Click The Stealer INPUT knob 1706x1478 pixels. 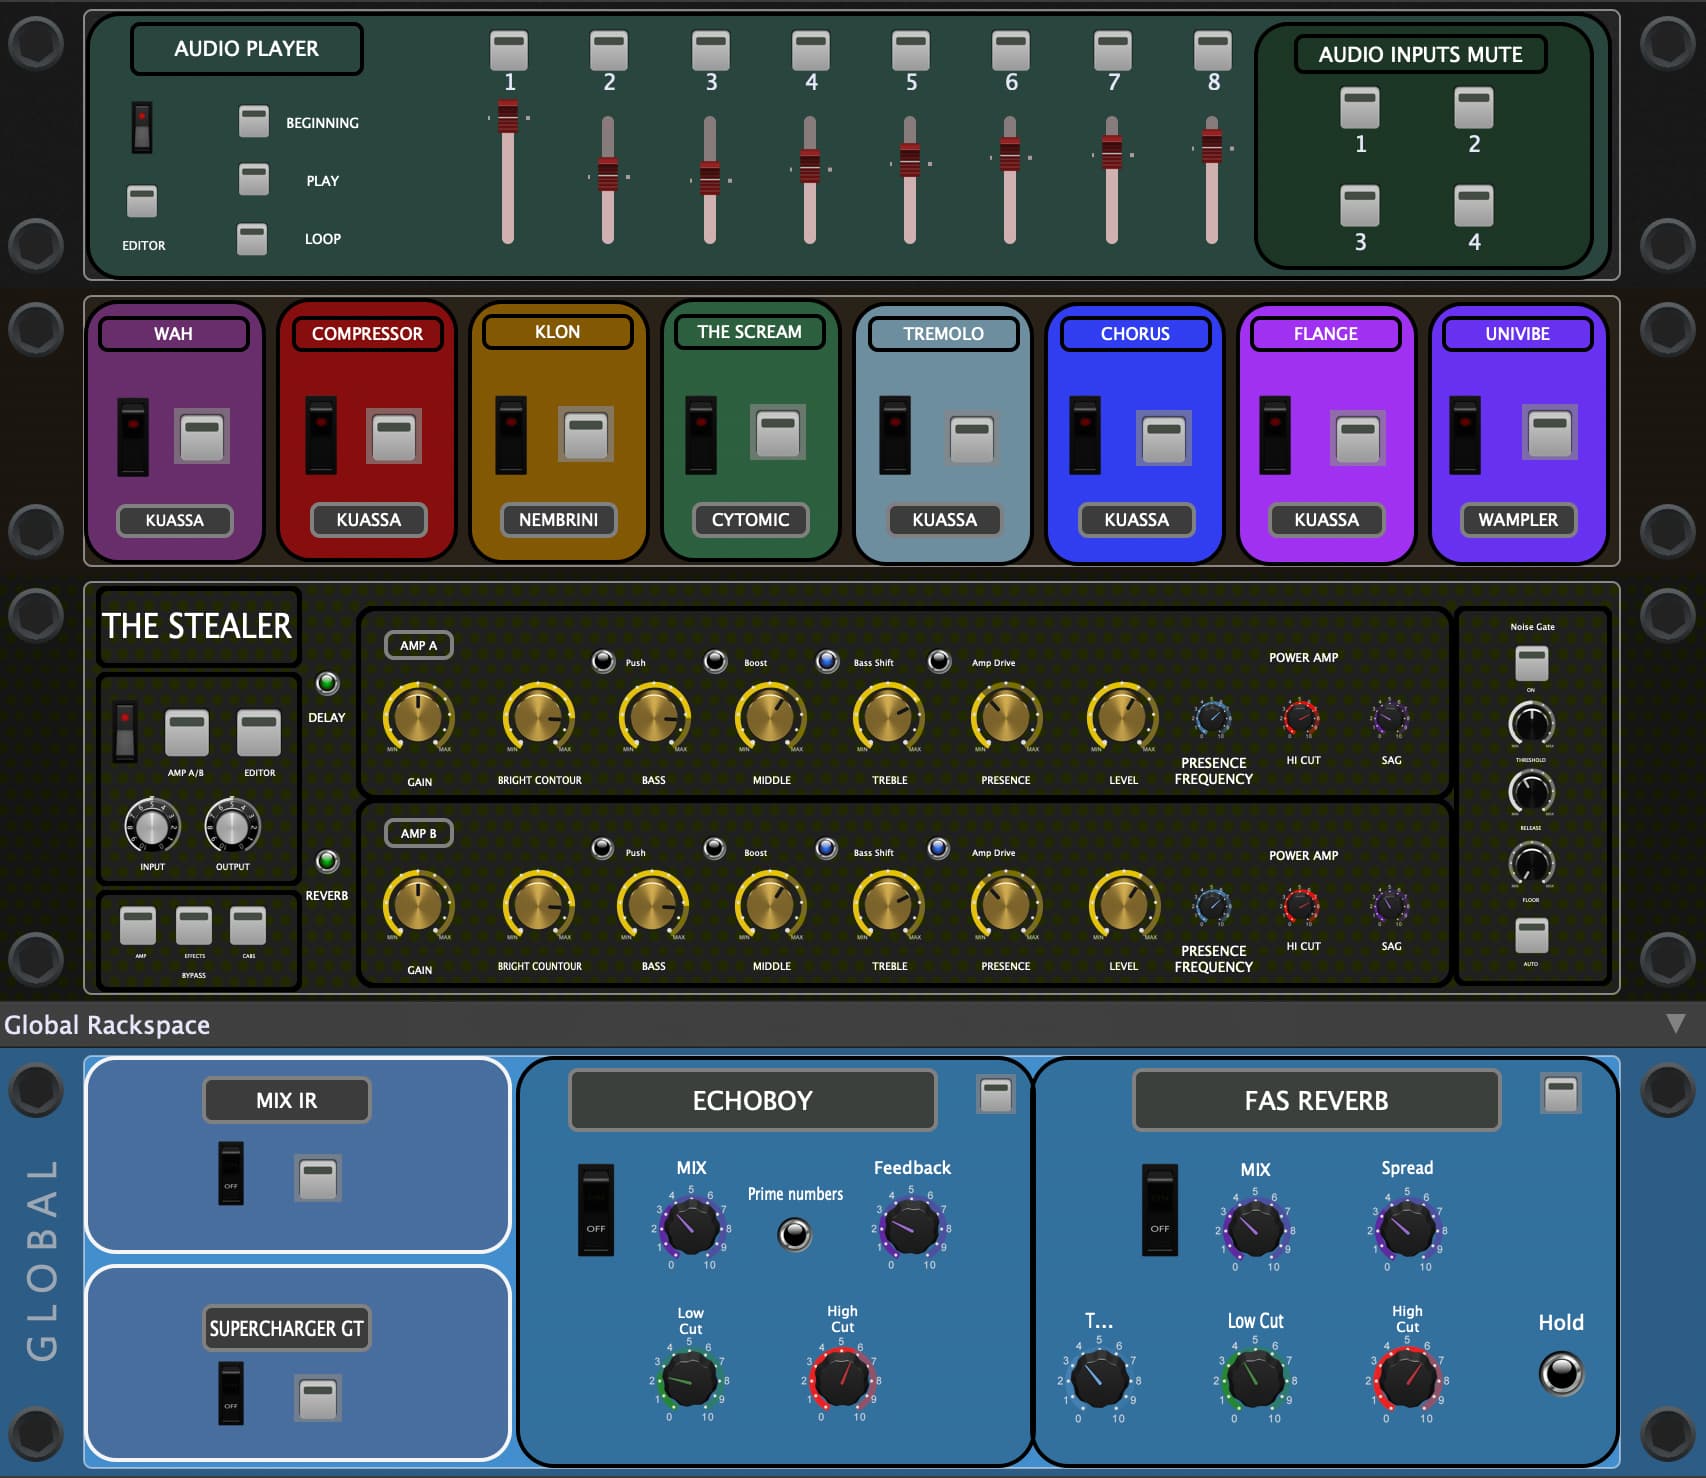(152, 826)
